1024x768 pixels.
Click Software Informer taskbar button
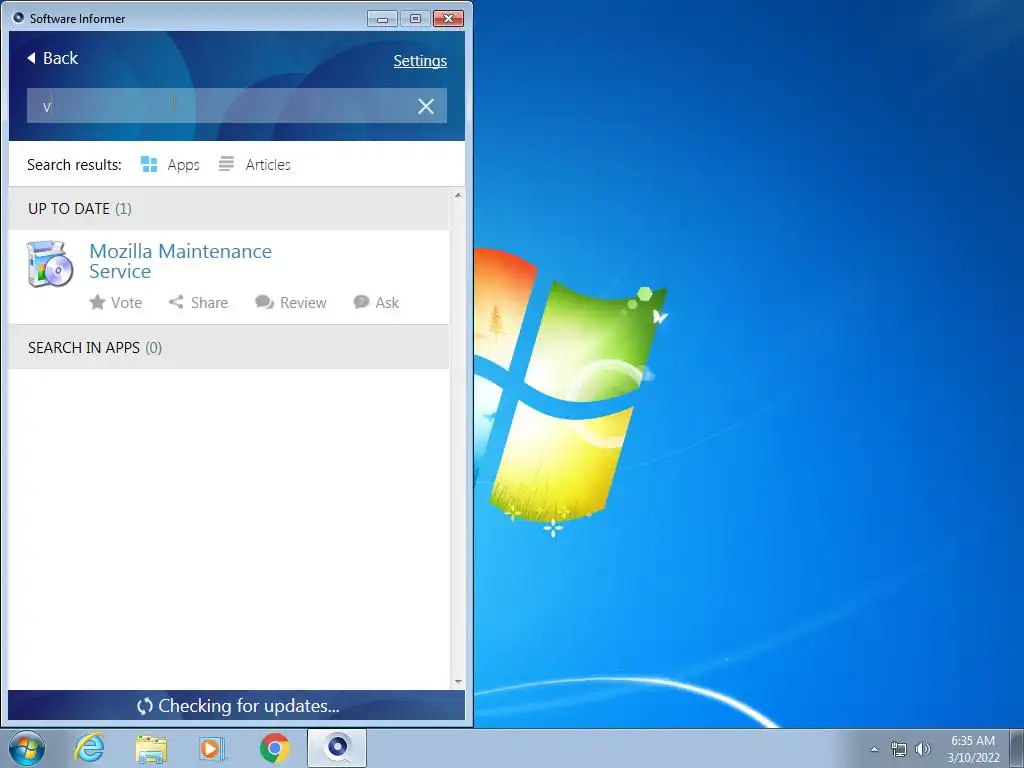coord(337,748)
